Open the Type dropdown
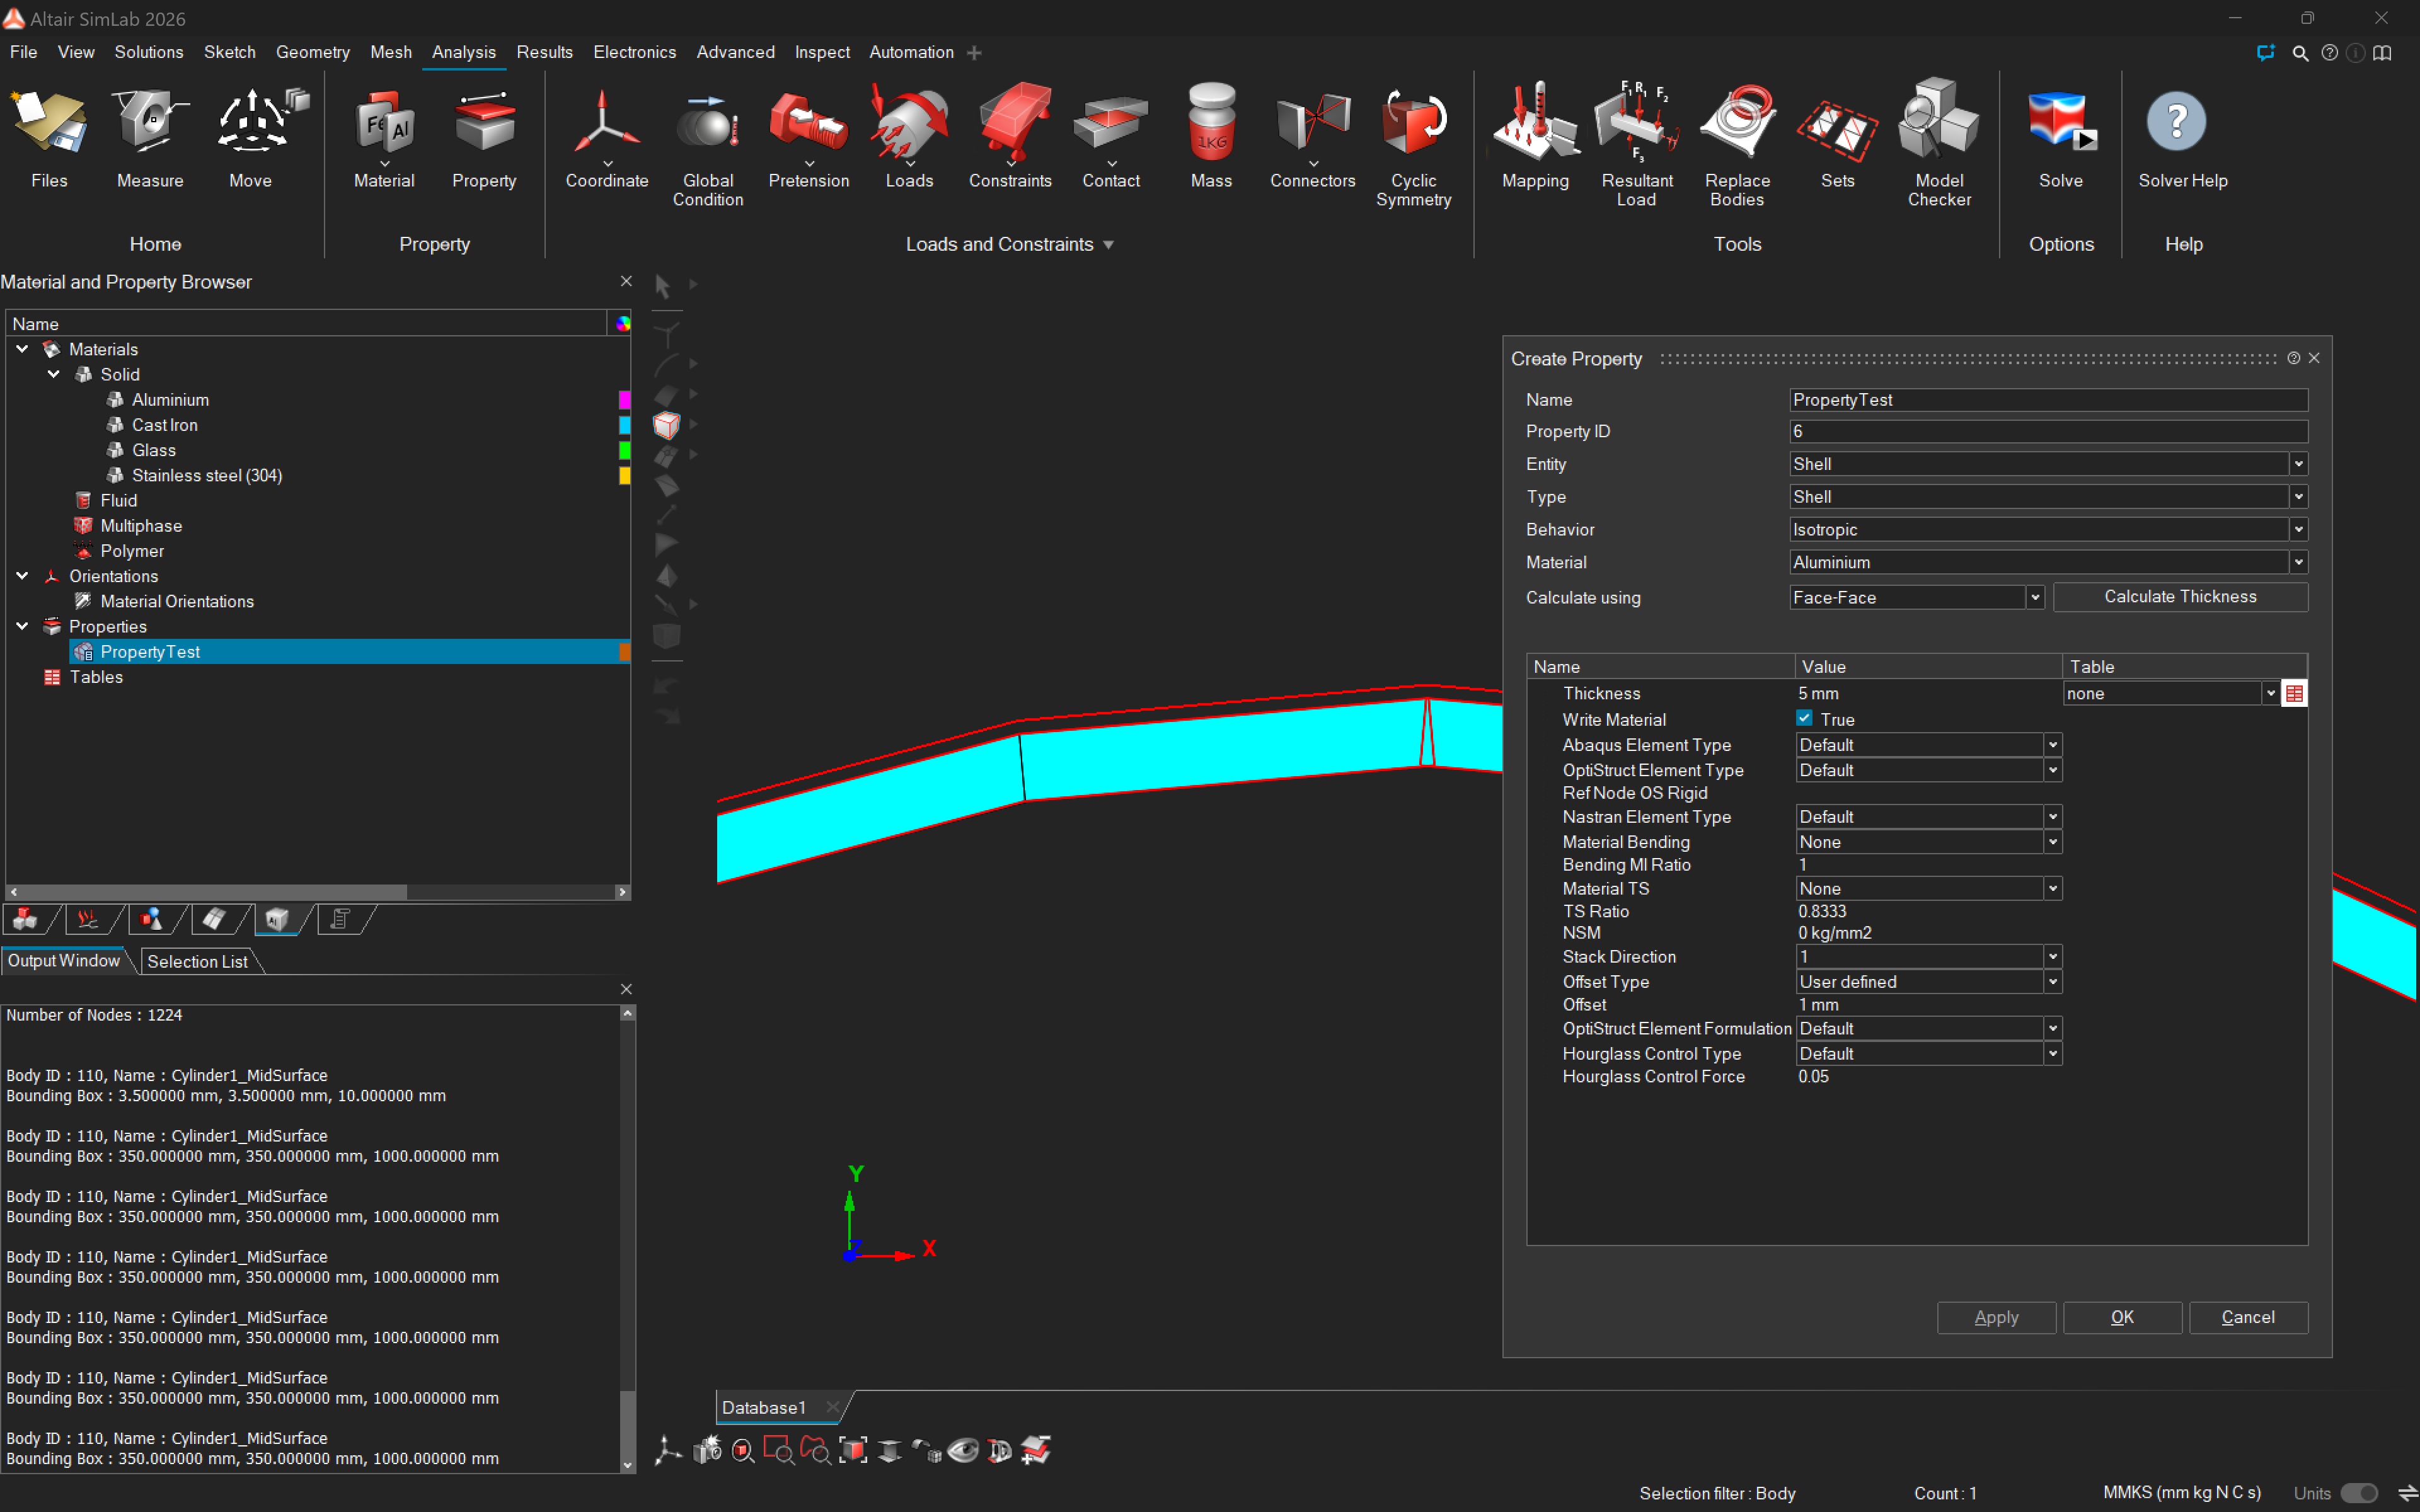Image resolution: width=2420 pixels, height=1512 pixels. pyautogui.click(x=2298, y=497)
